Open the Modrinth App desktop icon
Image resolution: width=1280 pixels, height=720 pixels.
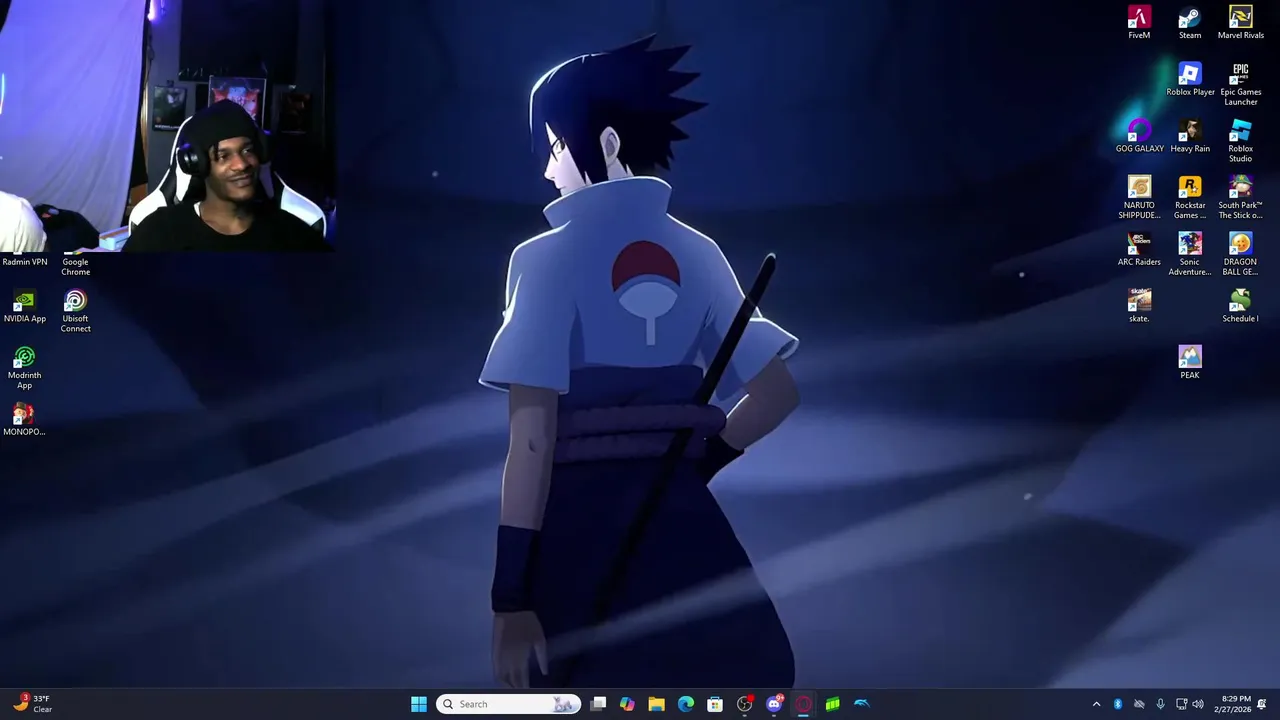point(25,368)
